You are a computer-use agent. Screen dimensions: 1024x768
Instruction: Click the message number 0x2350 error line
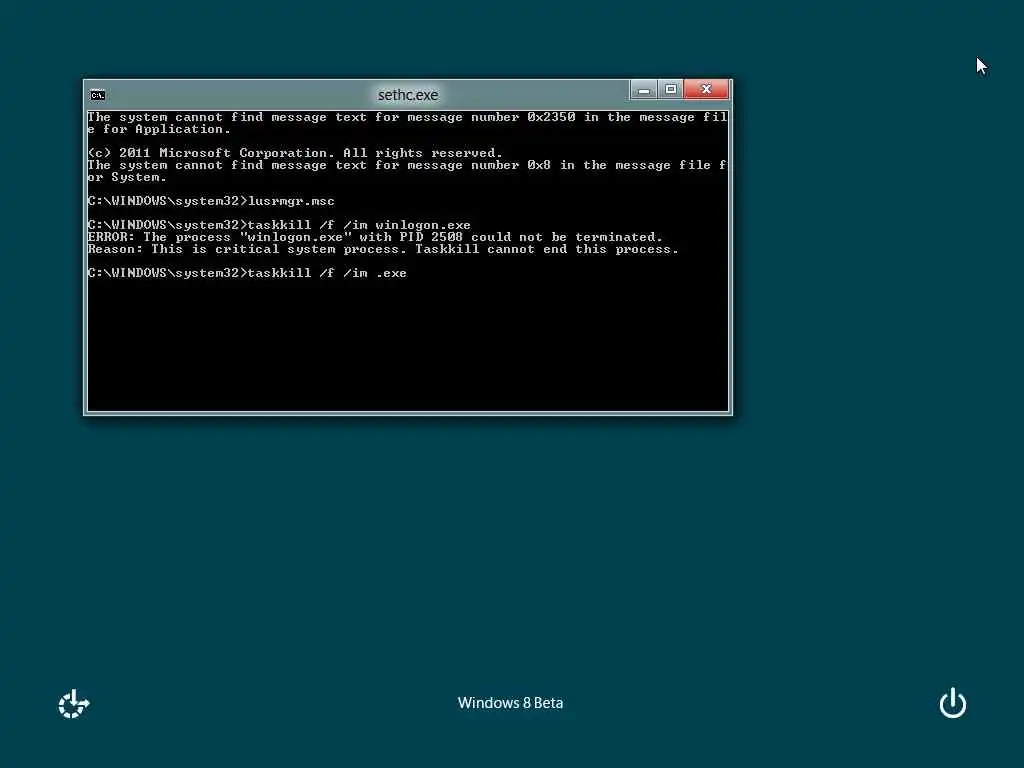point(408,123)
